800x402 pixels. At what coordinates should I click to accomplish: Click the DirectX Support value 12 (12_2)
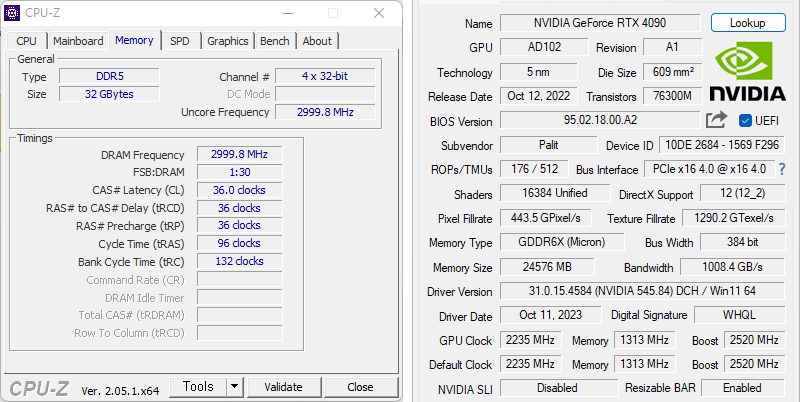click(x=742, y=193)
